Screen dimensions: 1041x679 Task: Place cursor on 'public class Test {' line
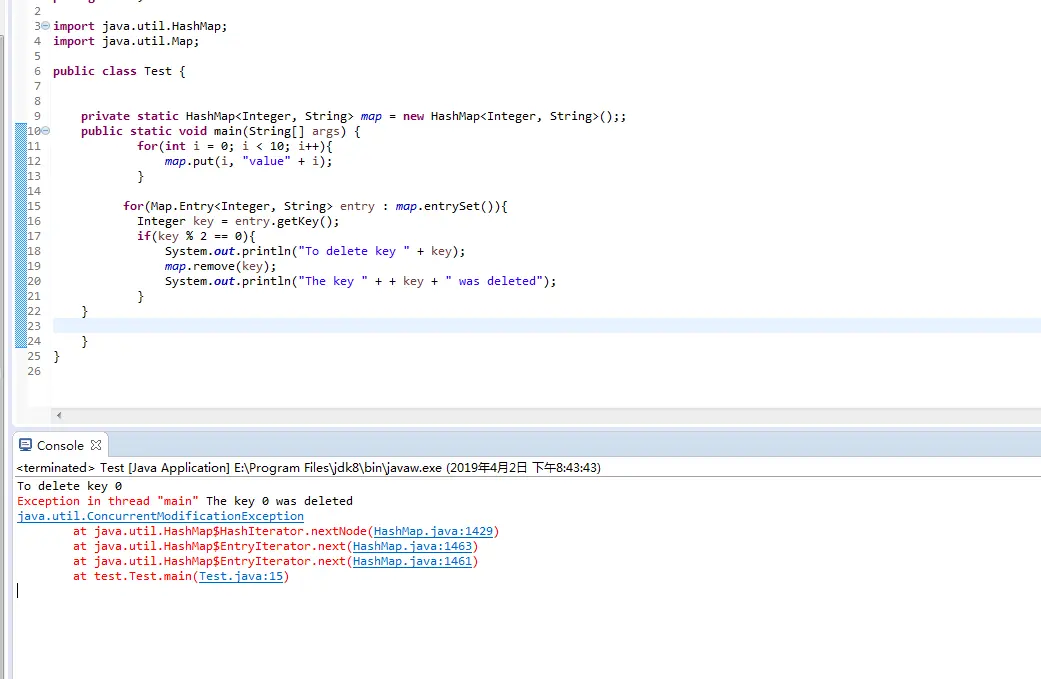coord(120,71)
